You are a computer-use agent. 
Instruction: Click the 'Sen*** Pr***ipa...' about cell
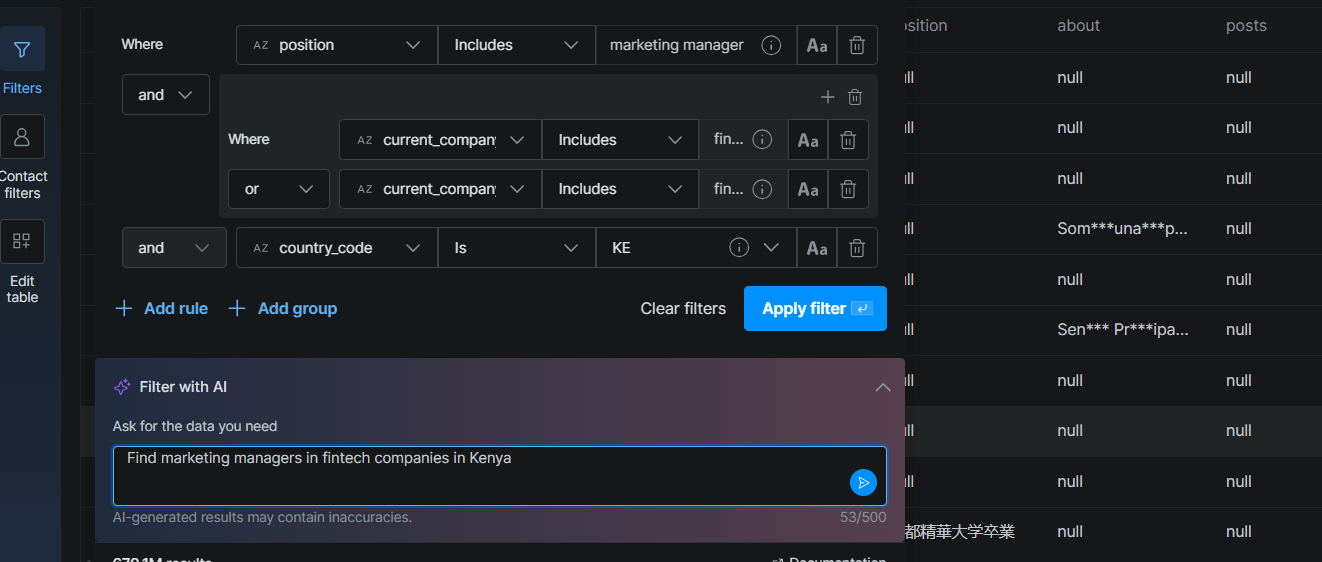(x=1122, y=330)
